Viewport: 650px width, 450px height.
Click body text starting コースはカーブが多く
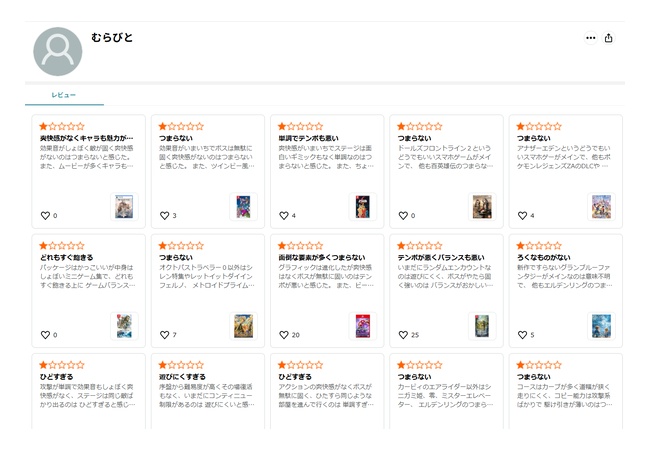565,396
